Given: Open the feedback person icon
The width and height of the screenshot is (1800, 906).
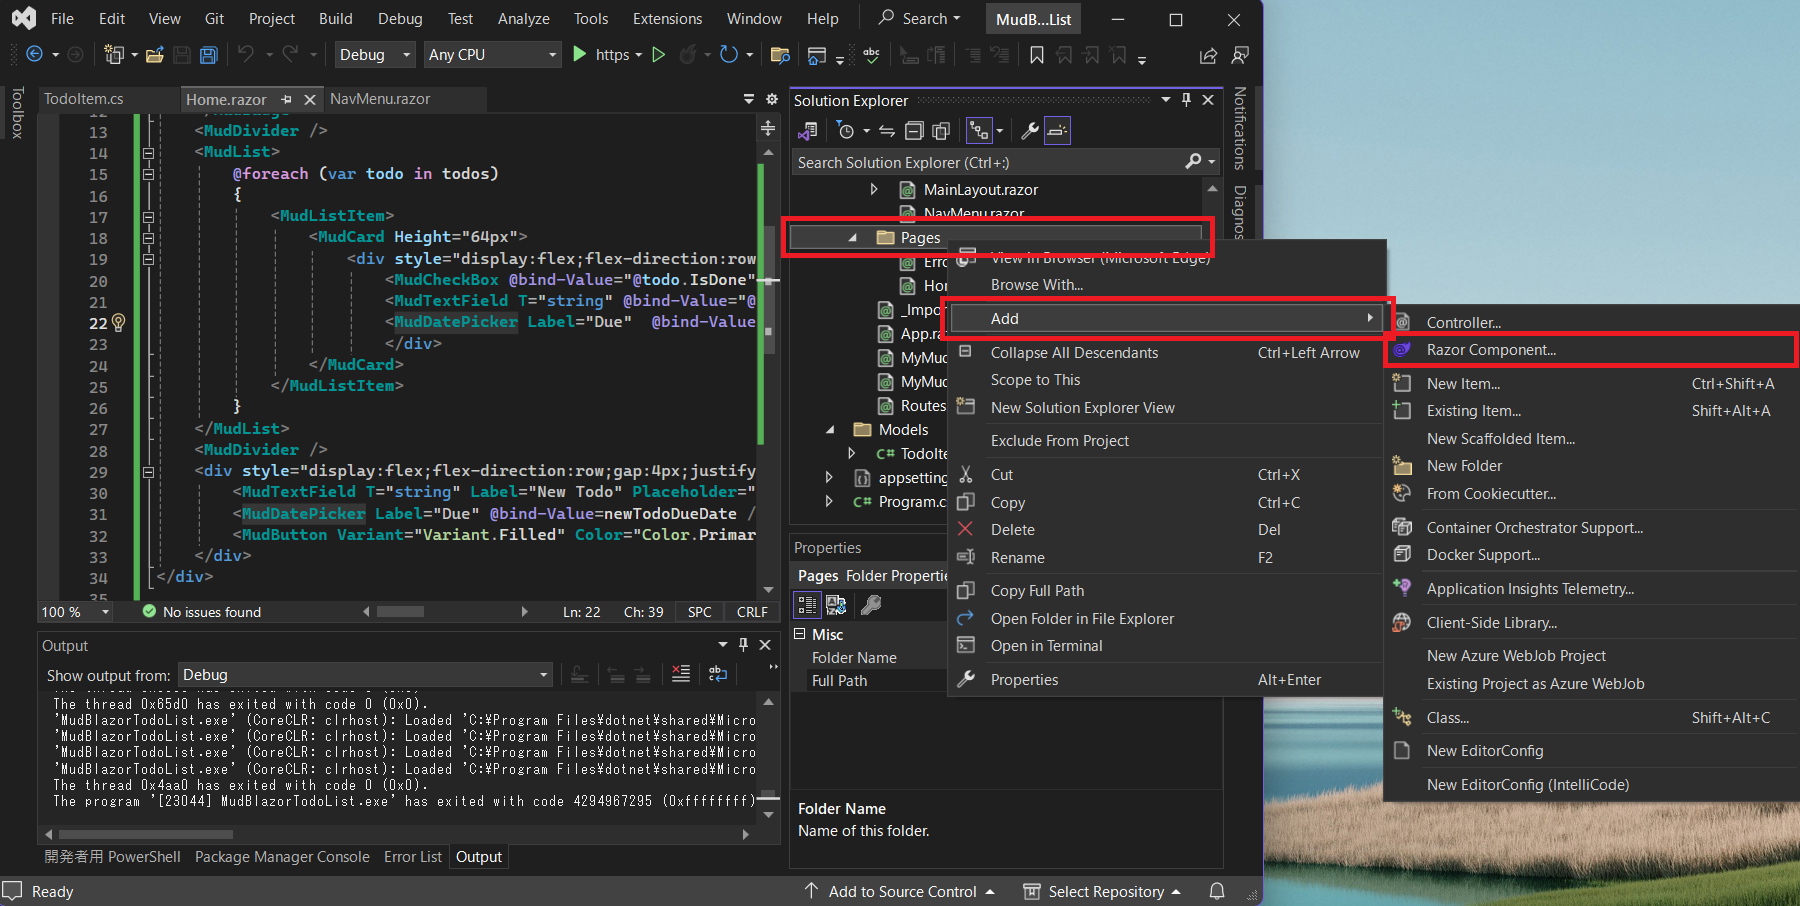Looking at the screenshot, I should [1240, 55].
